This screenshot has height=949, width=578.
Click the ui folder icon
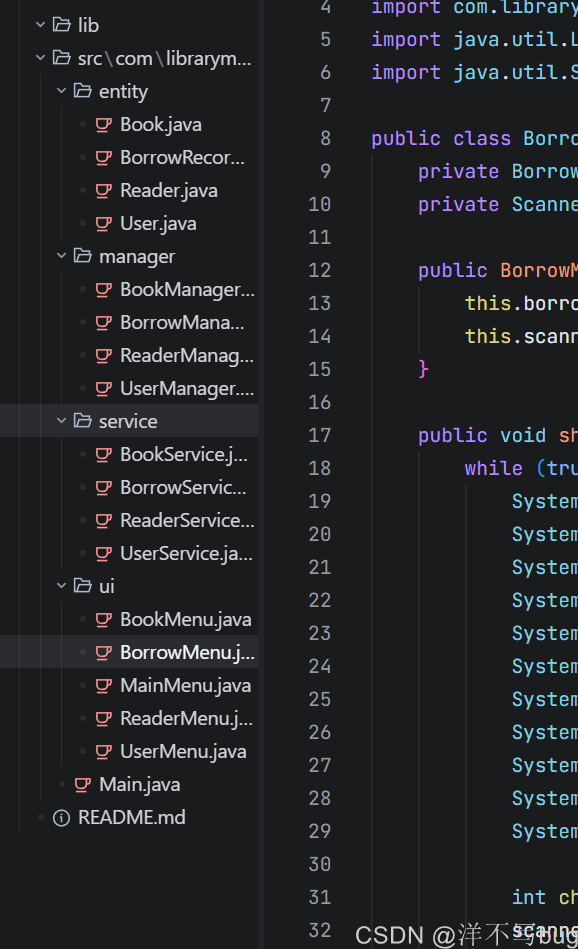pos(82,586)
